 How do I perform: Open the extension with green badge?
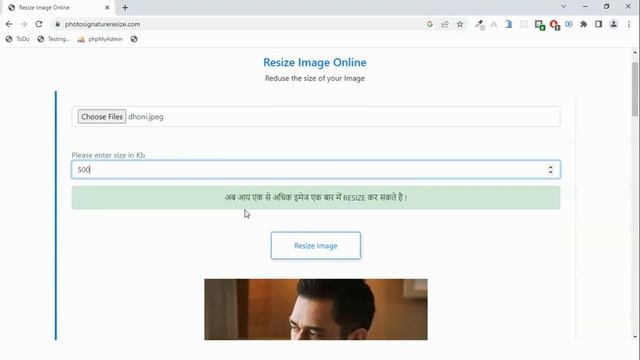click(x=540, y=25)
